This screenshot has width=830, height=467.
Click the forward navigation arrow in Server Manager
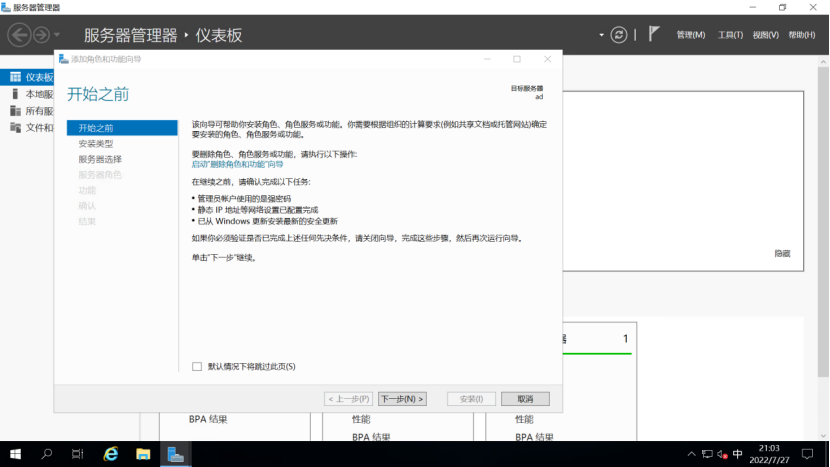pos(41,35)
